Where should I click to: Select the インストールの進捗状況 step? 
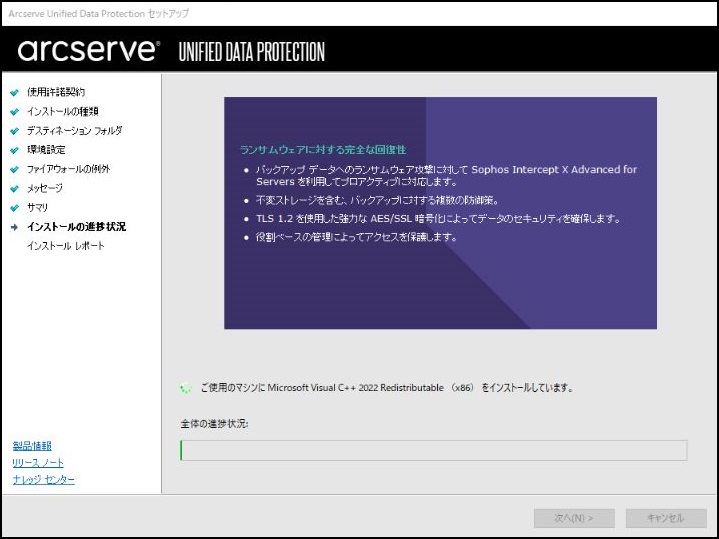[x=77, y=227]
